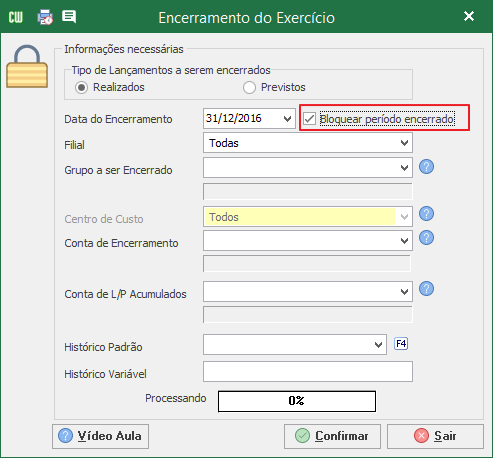
Task: Click the golden padlock icon
Action: point(27,67)
